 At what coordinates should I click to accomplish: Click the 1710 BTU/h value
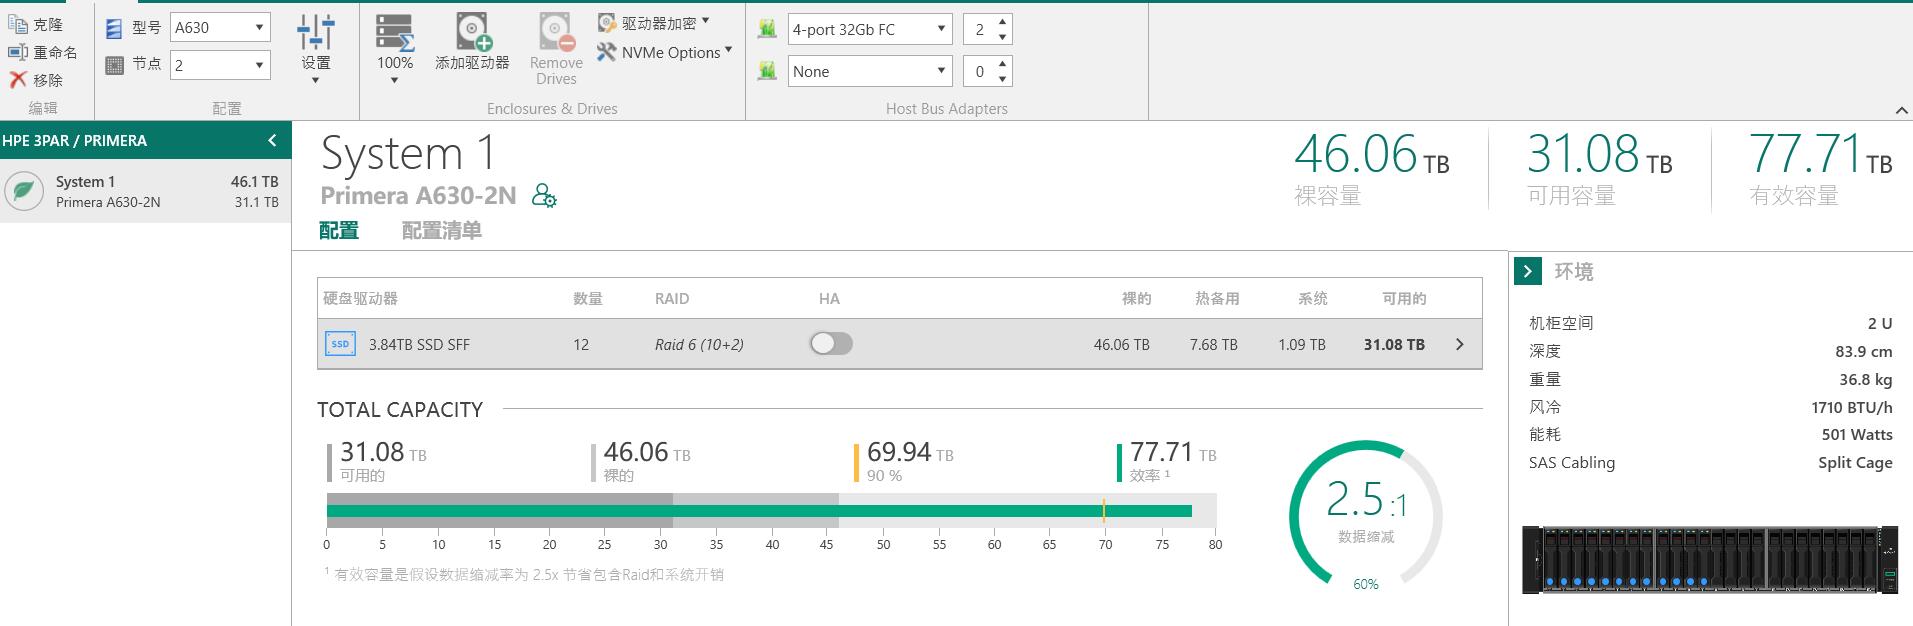[1852, 407]
